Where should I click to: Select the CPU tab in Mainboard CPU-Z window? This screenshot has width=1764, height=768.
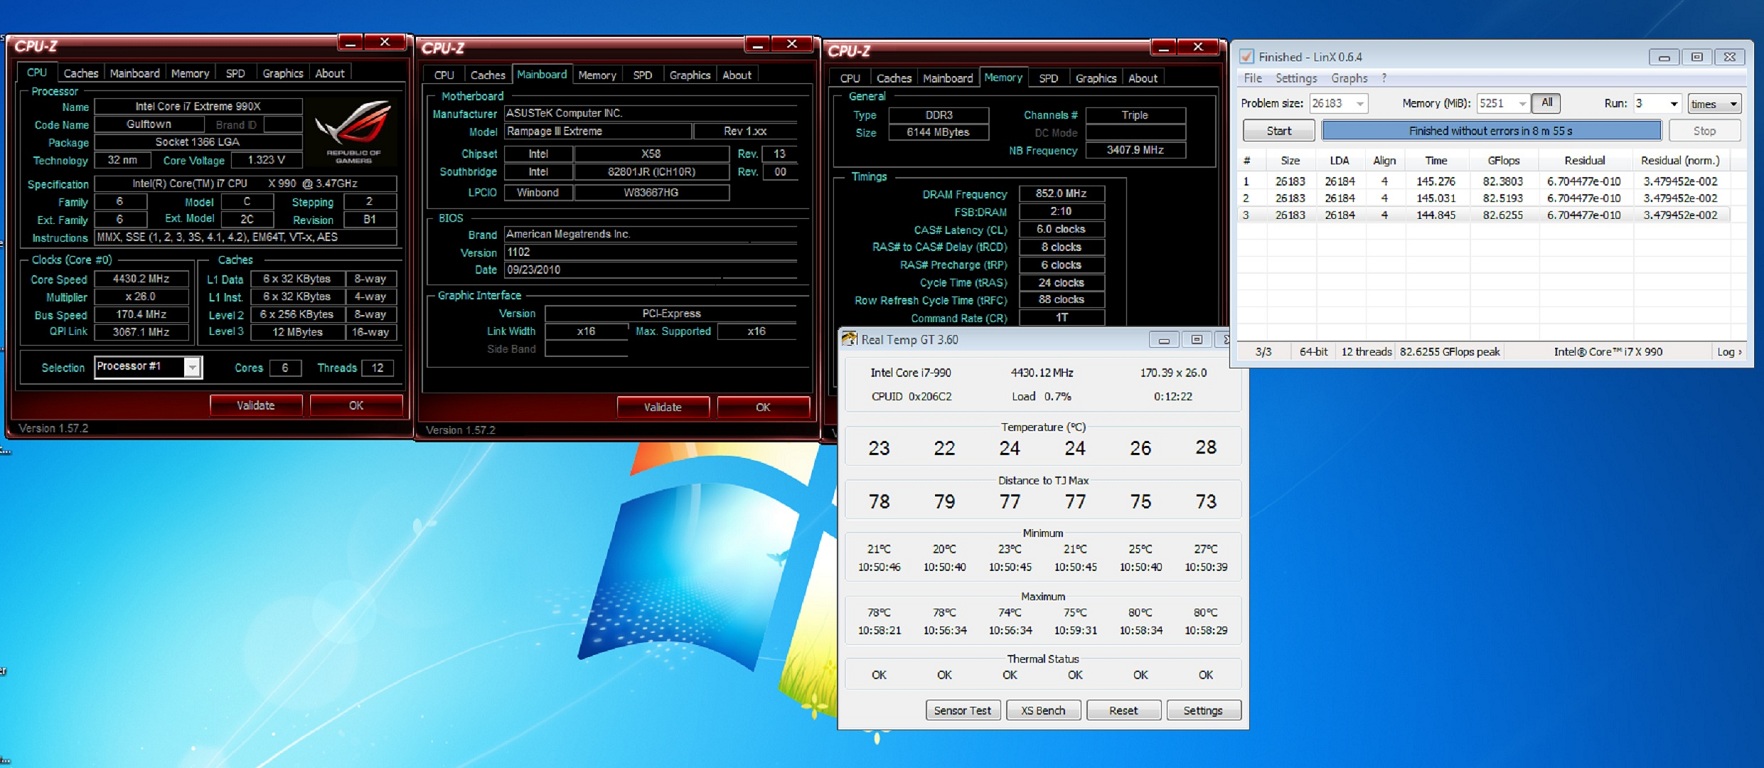pos(444,75)
